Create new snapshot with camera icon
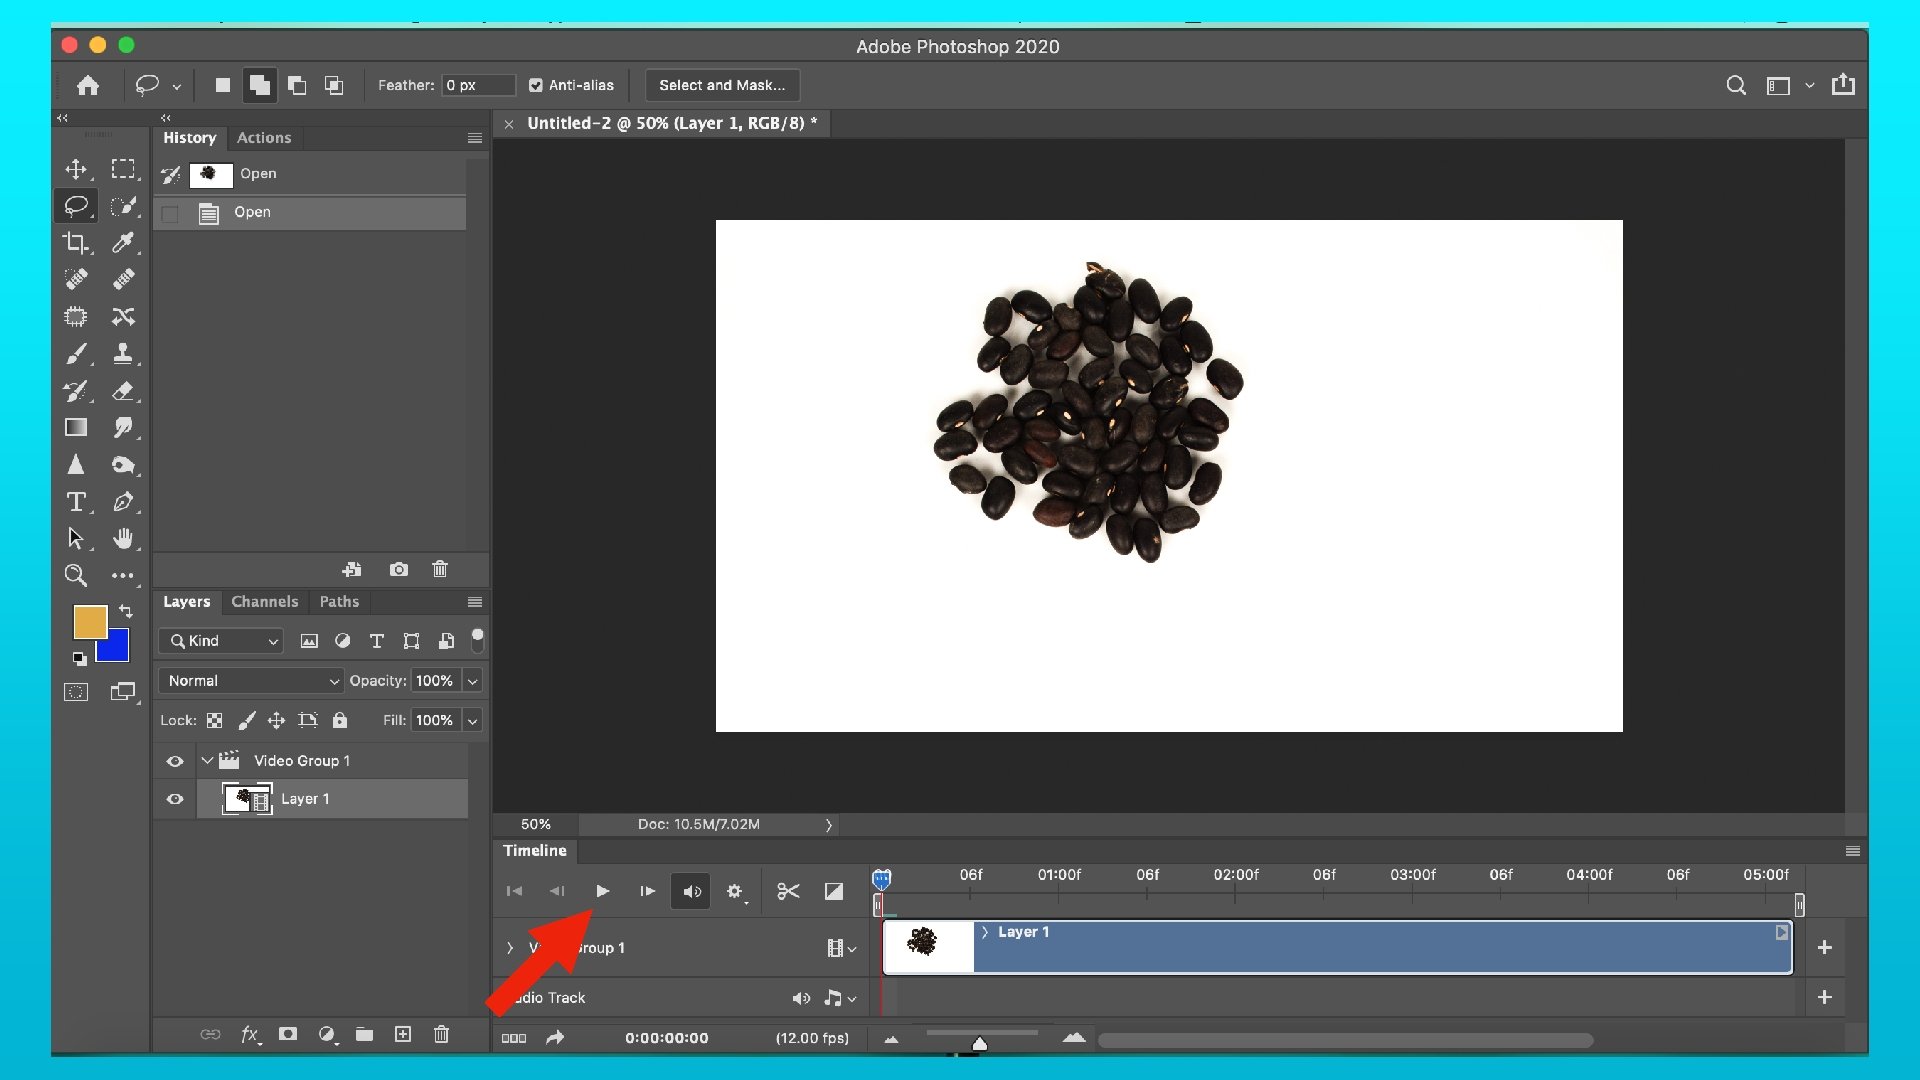1920x1080 pixels. [x=399, y=569]
